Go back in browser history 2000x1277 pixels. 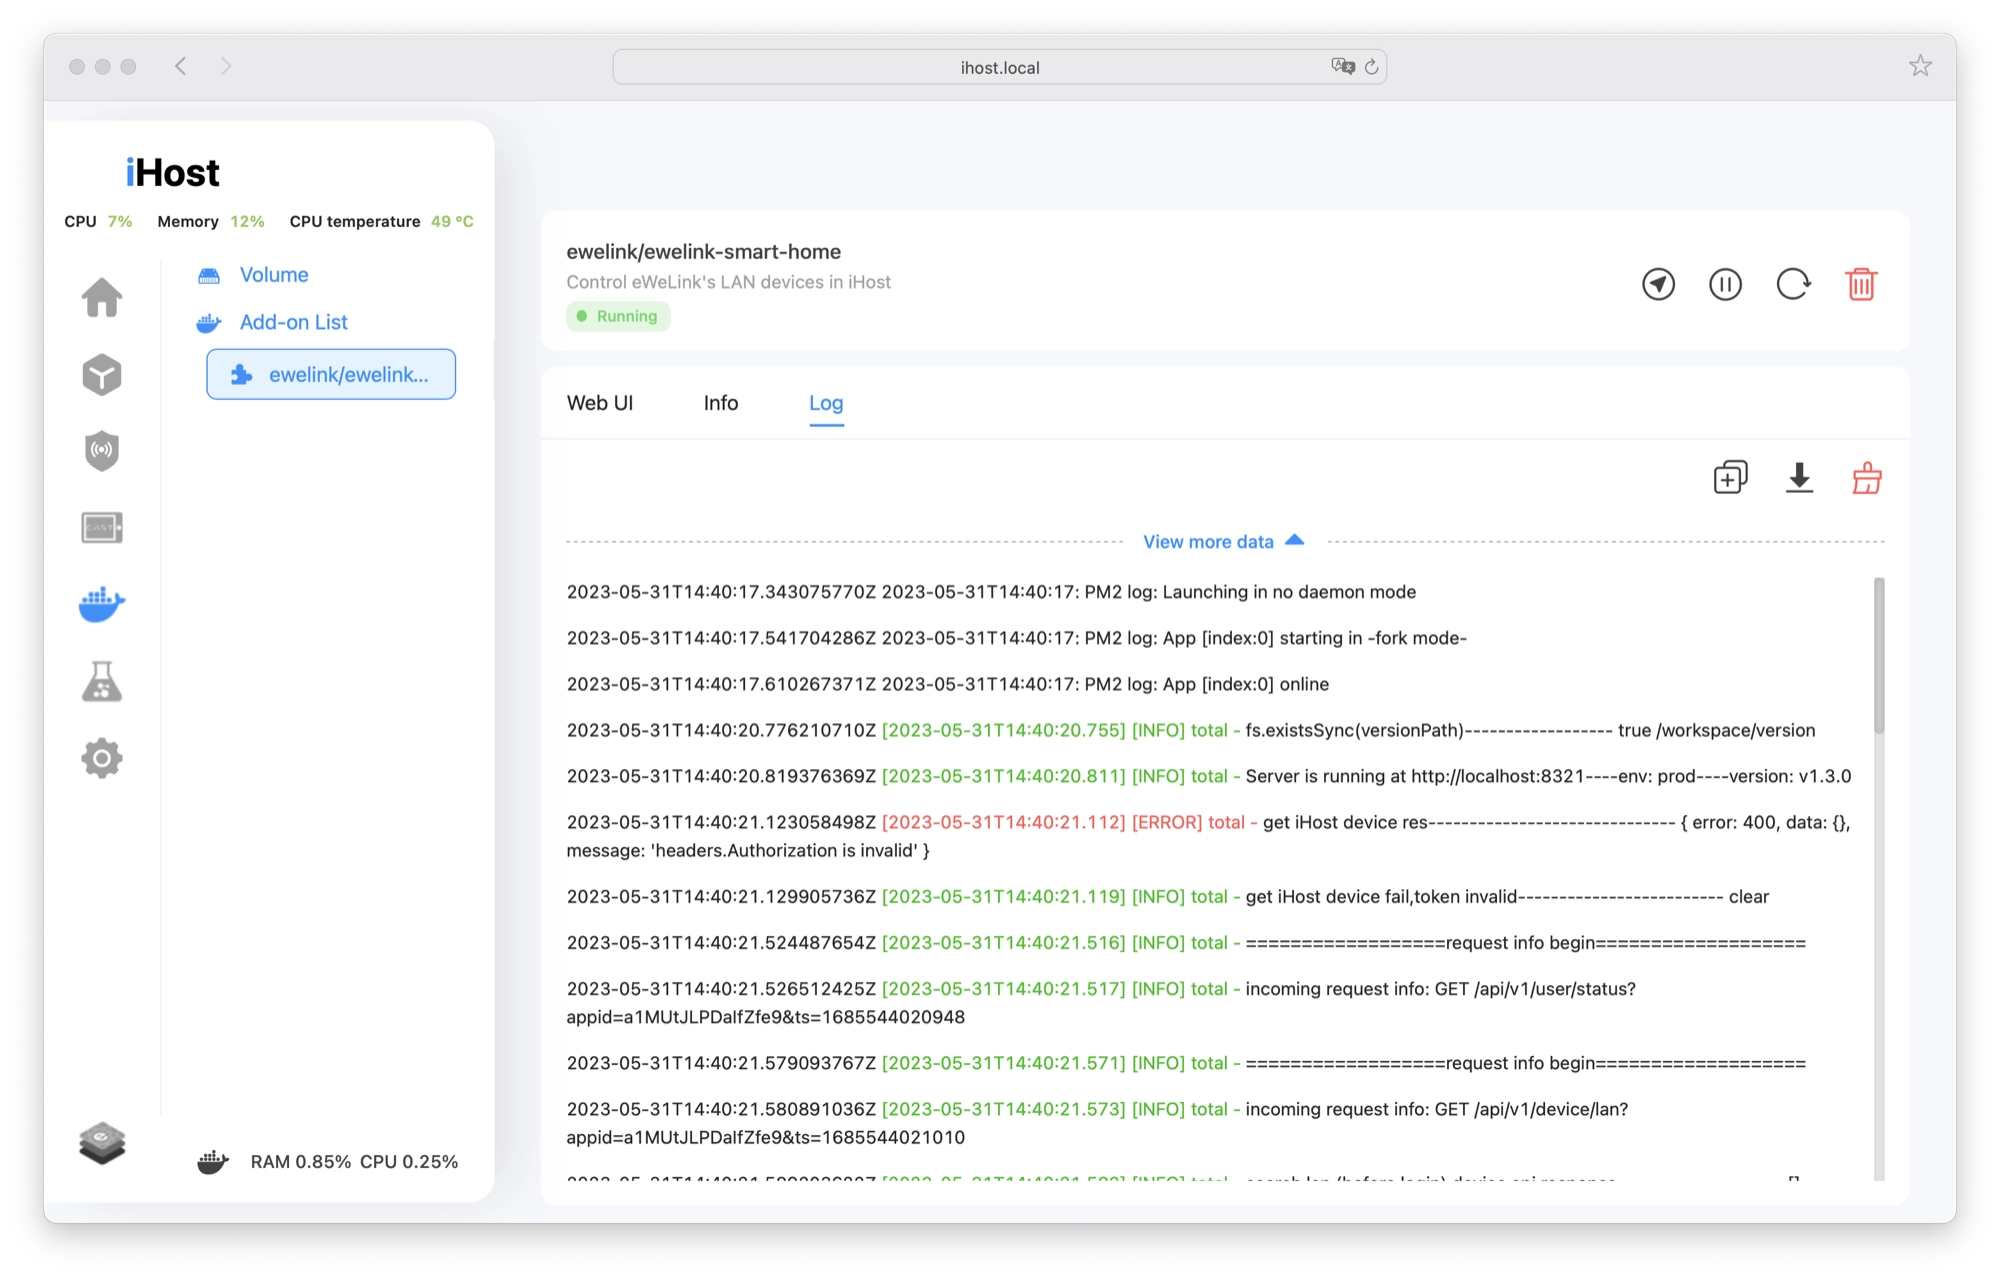[181, 66]
